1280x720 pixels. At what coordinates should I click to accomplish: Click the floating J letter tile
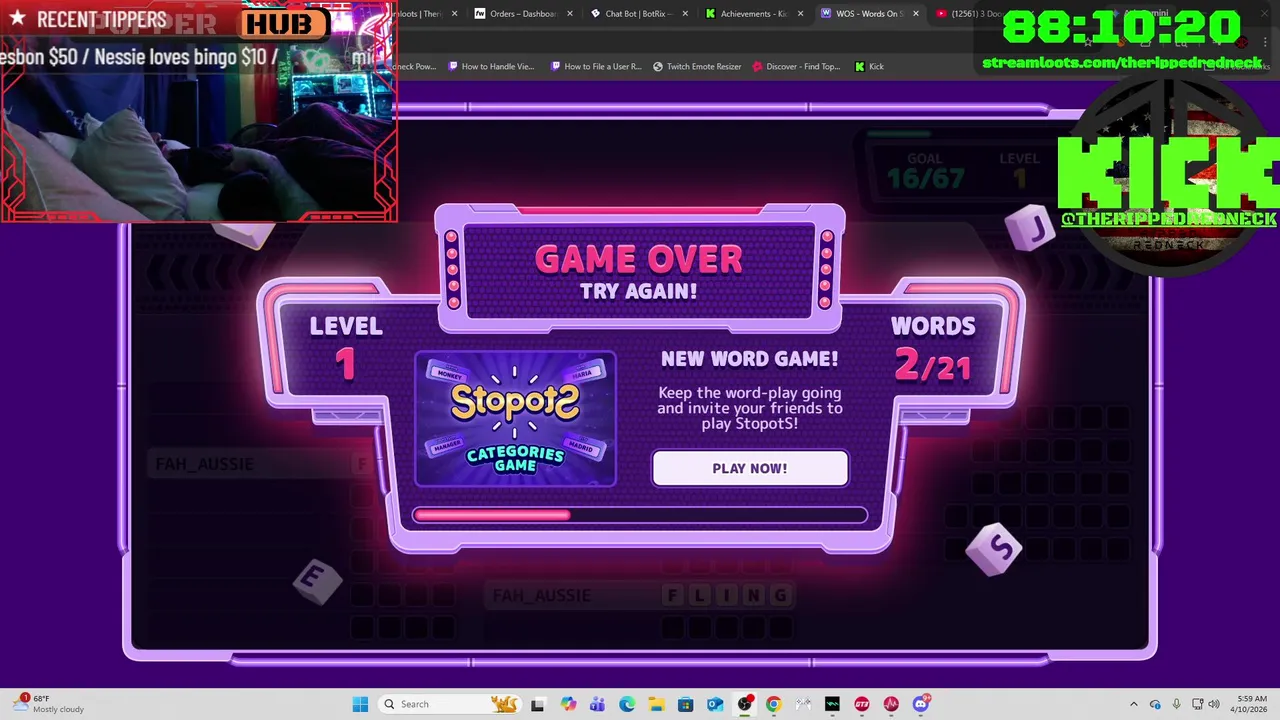(x=1031, y=229)
